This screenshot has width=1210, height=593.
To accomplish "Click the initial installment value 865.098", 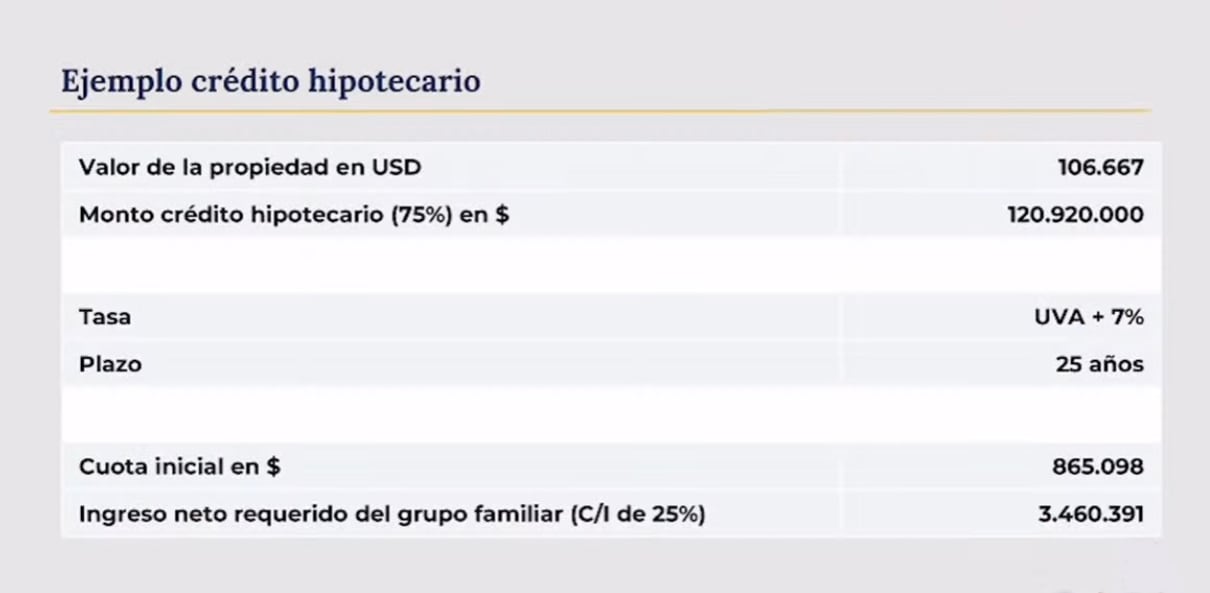I will click(x=1098, y=467).
